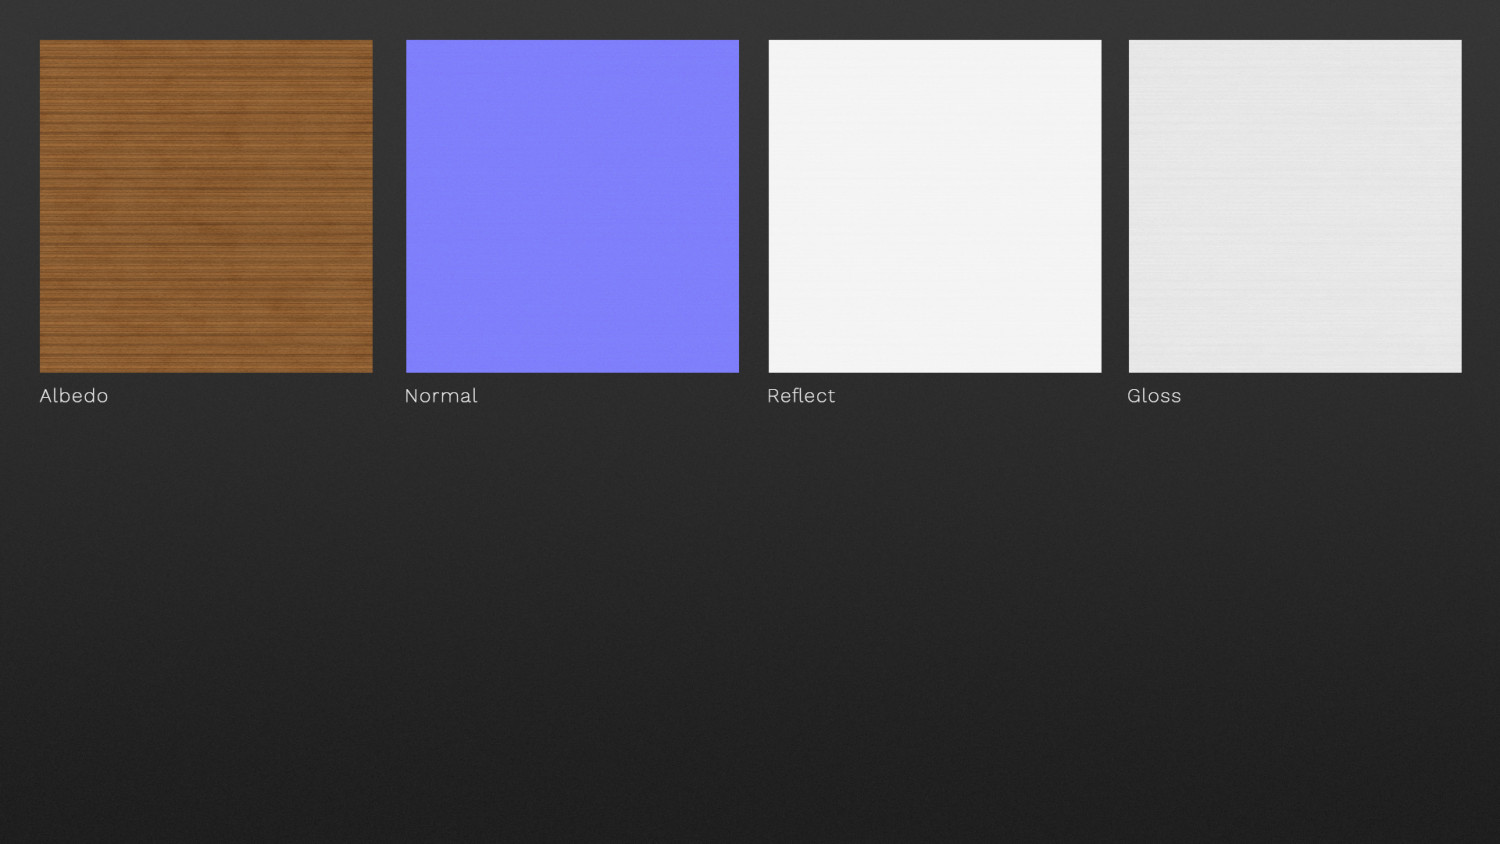Click the "Reflect" text label
Viewport: 1500px width, 844px height.
(x=801, y=396)
